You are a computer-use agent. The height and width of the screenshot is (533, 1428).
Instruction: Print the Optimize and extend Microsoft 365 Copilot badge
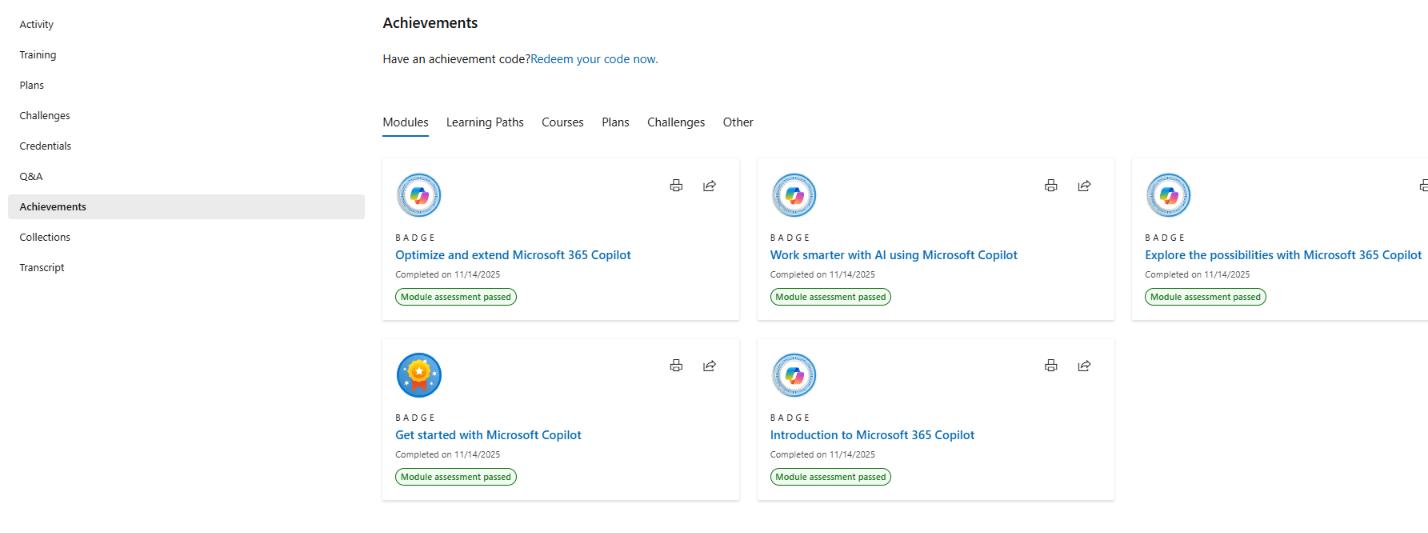(676, 185)
